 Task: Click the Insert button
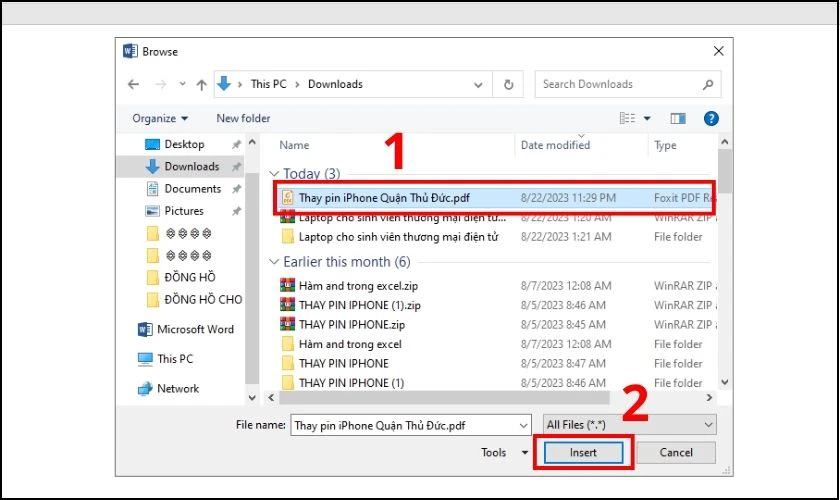click(583, 452)
